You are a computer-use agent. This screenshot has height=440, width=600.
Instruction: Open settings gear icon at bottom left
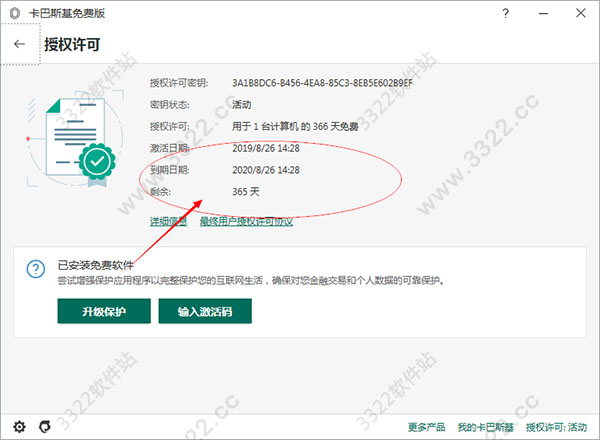tap(19, 427)
